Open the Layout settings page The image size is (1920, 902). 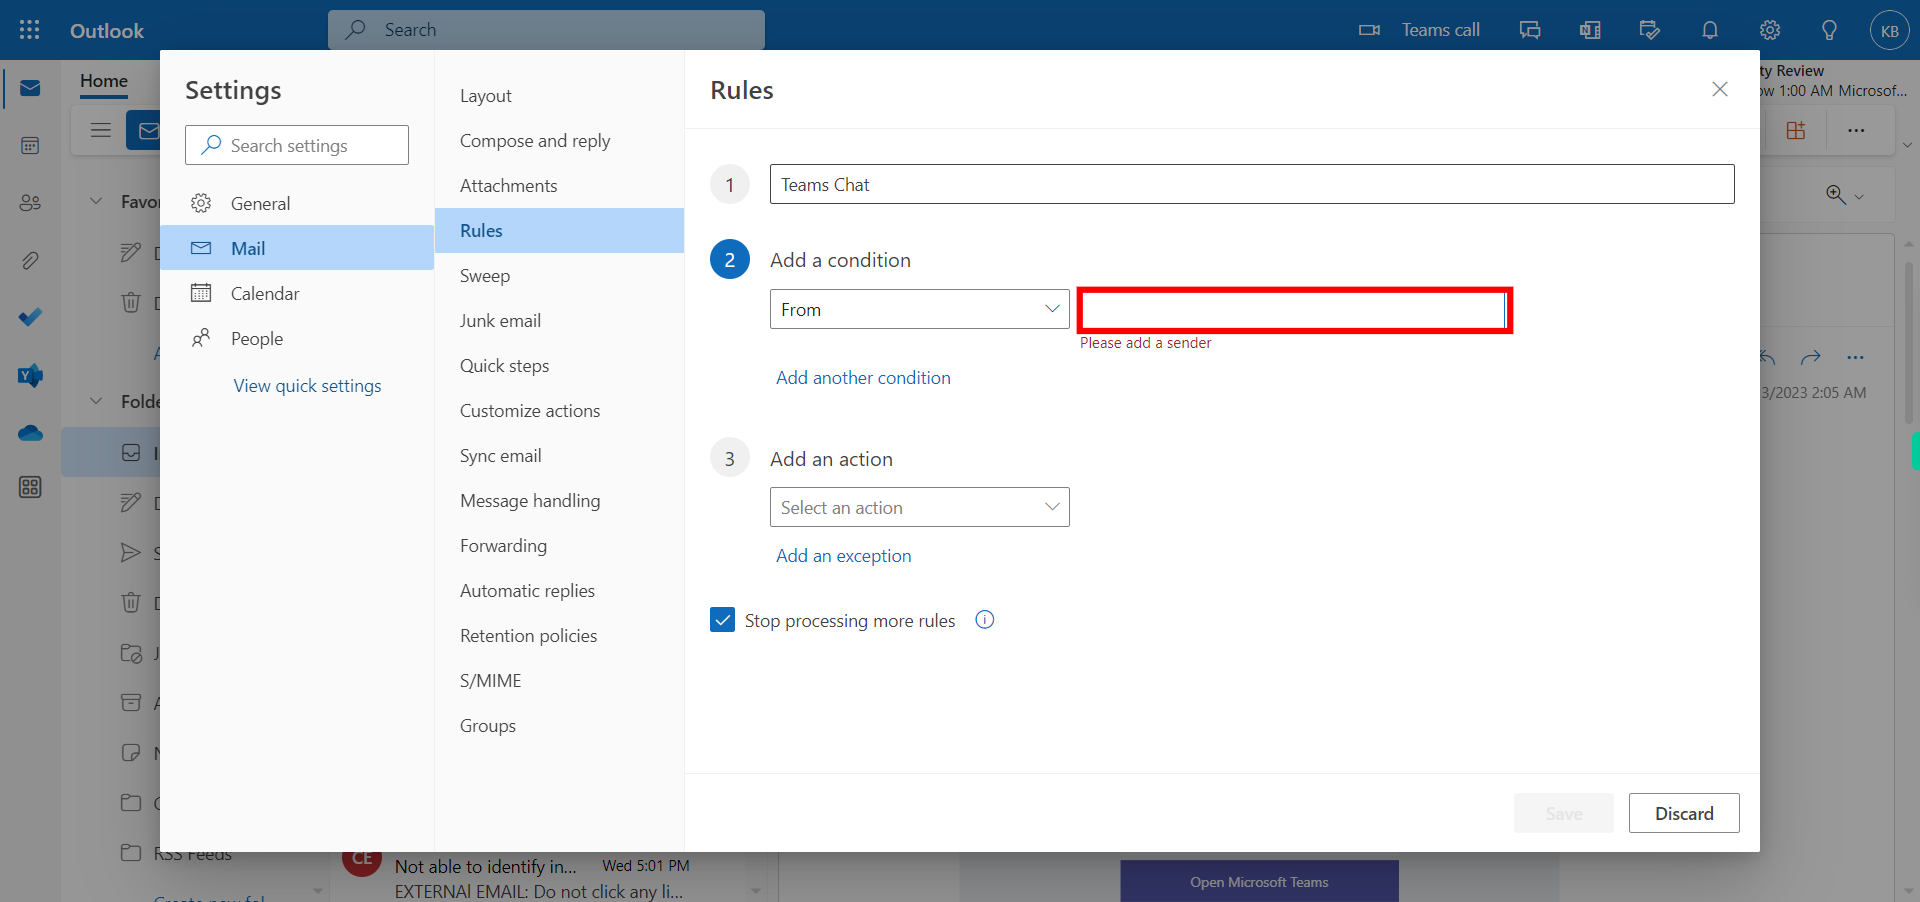[559, 96]
